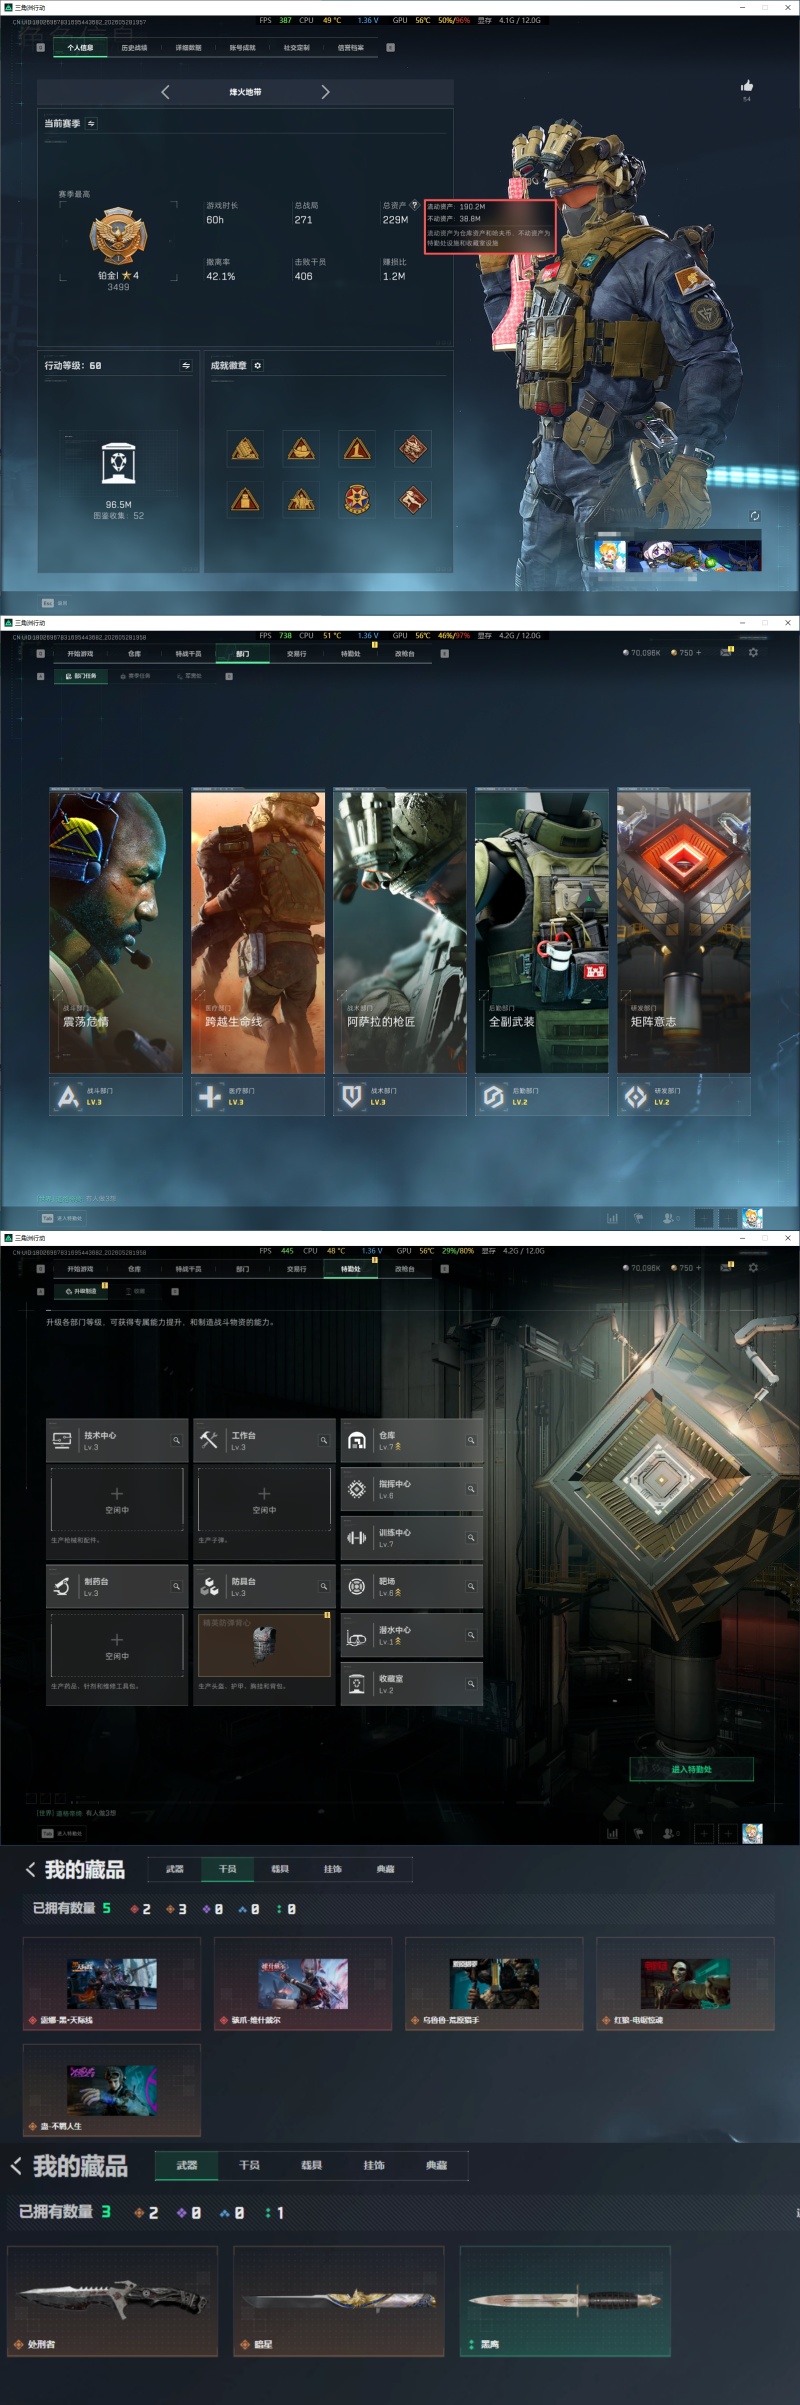Click the 医疗部门 LV.3 cross icon

coord(210,1097)
